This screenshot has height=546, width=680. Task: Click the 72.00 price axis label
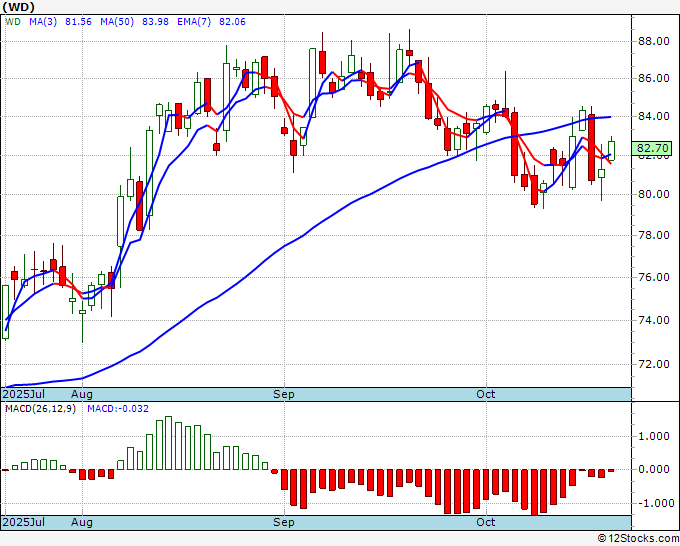point(653,364)
